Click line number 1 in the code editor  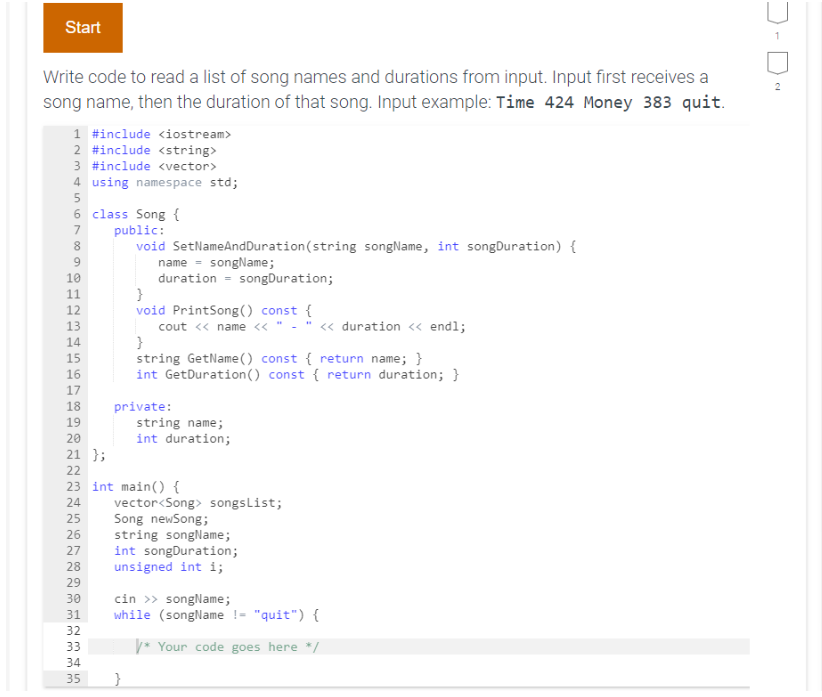(x=76, y=133)
